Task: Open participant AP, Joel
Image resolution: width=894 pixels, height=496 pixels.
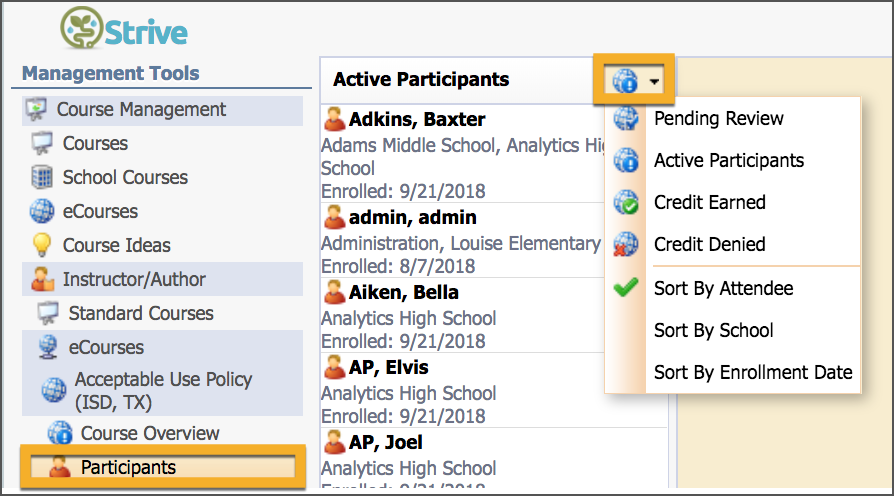Action: point(385,443)
